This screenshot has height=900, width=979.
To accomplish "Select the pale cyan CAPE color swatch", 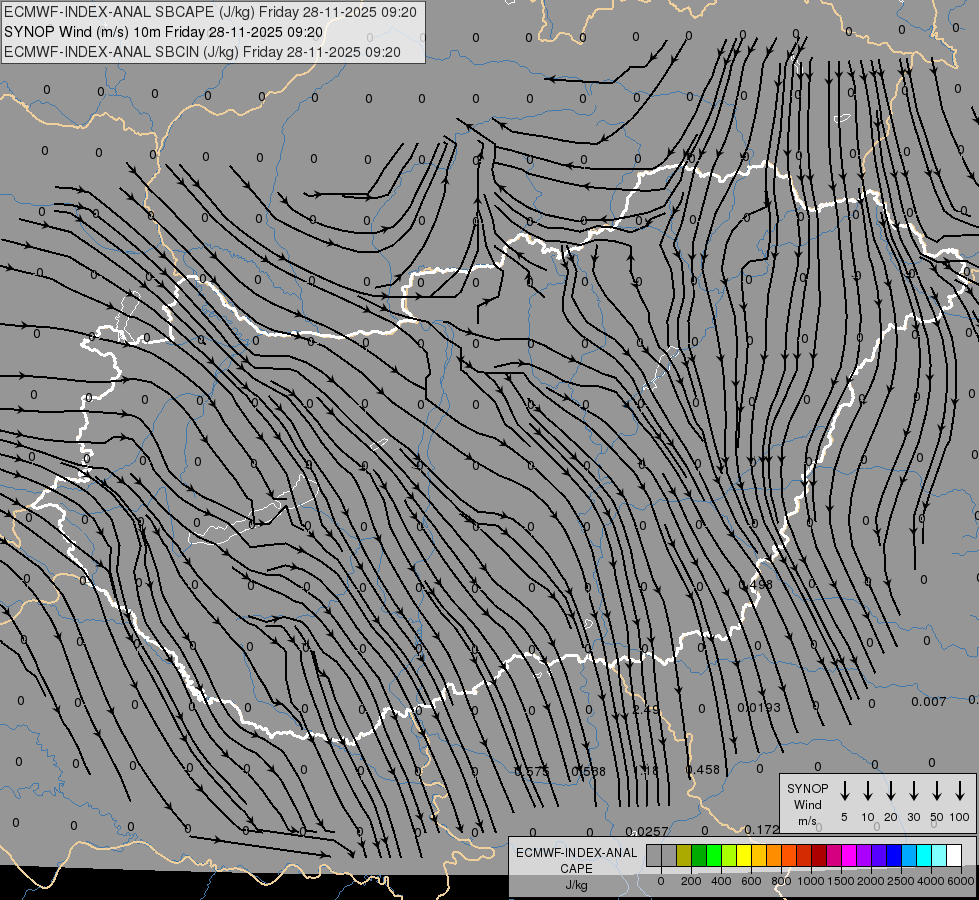I will pos(939,856).
